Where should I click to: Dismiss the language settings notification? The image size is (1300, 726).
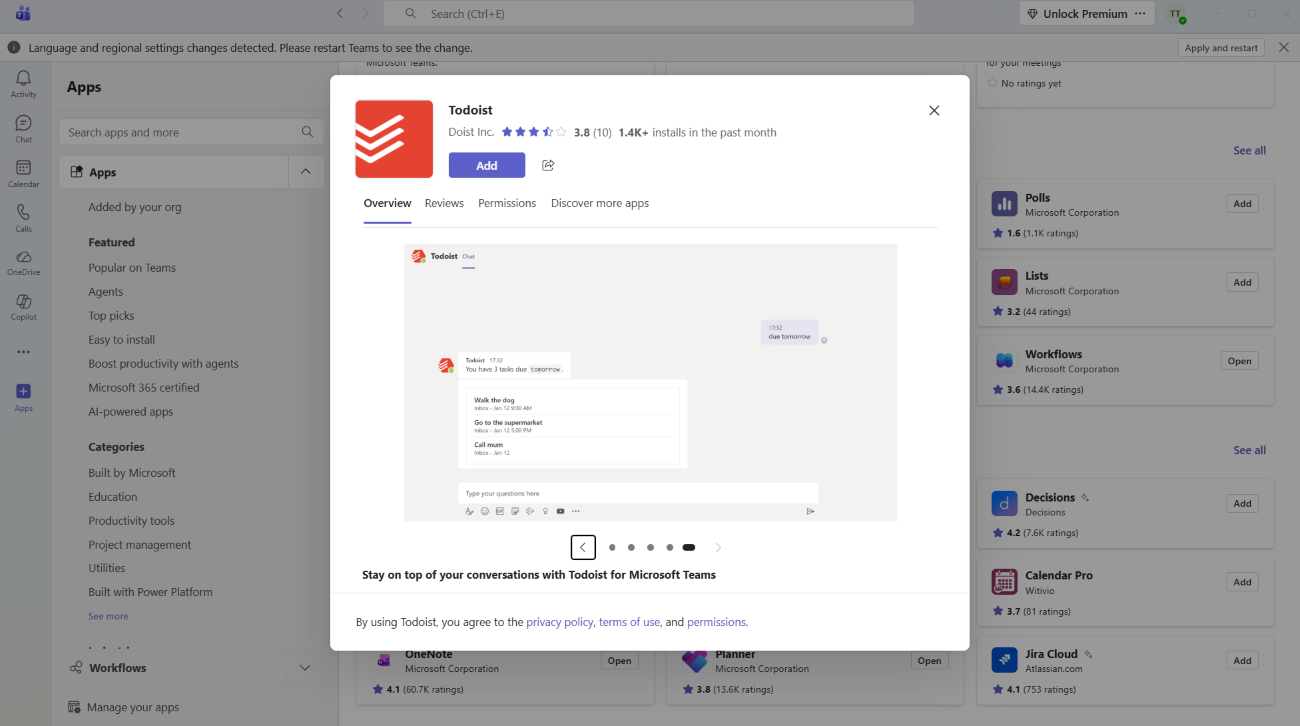[x=1284, y=48]
